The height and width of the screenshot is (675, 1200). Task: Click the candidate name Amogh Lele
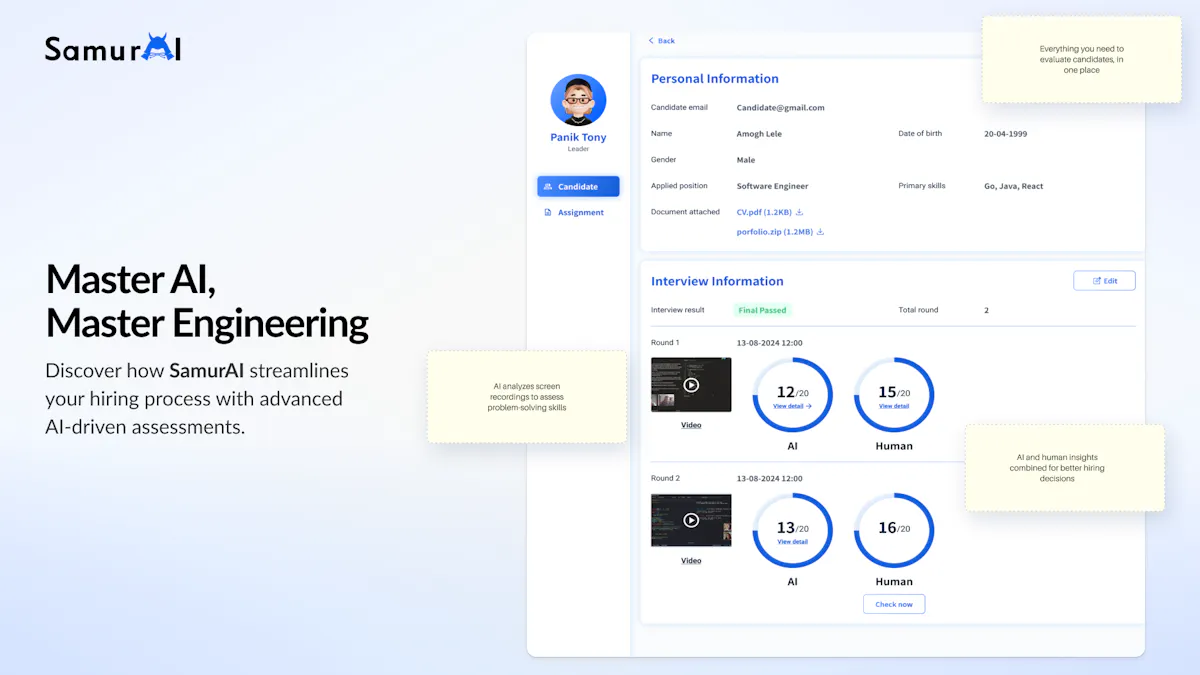(759, 134)
